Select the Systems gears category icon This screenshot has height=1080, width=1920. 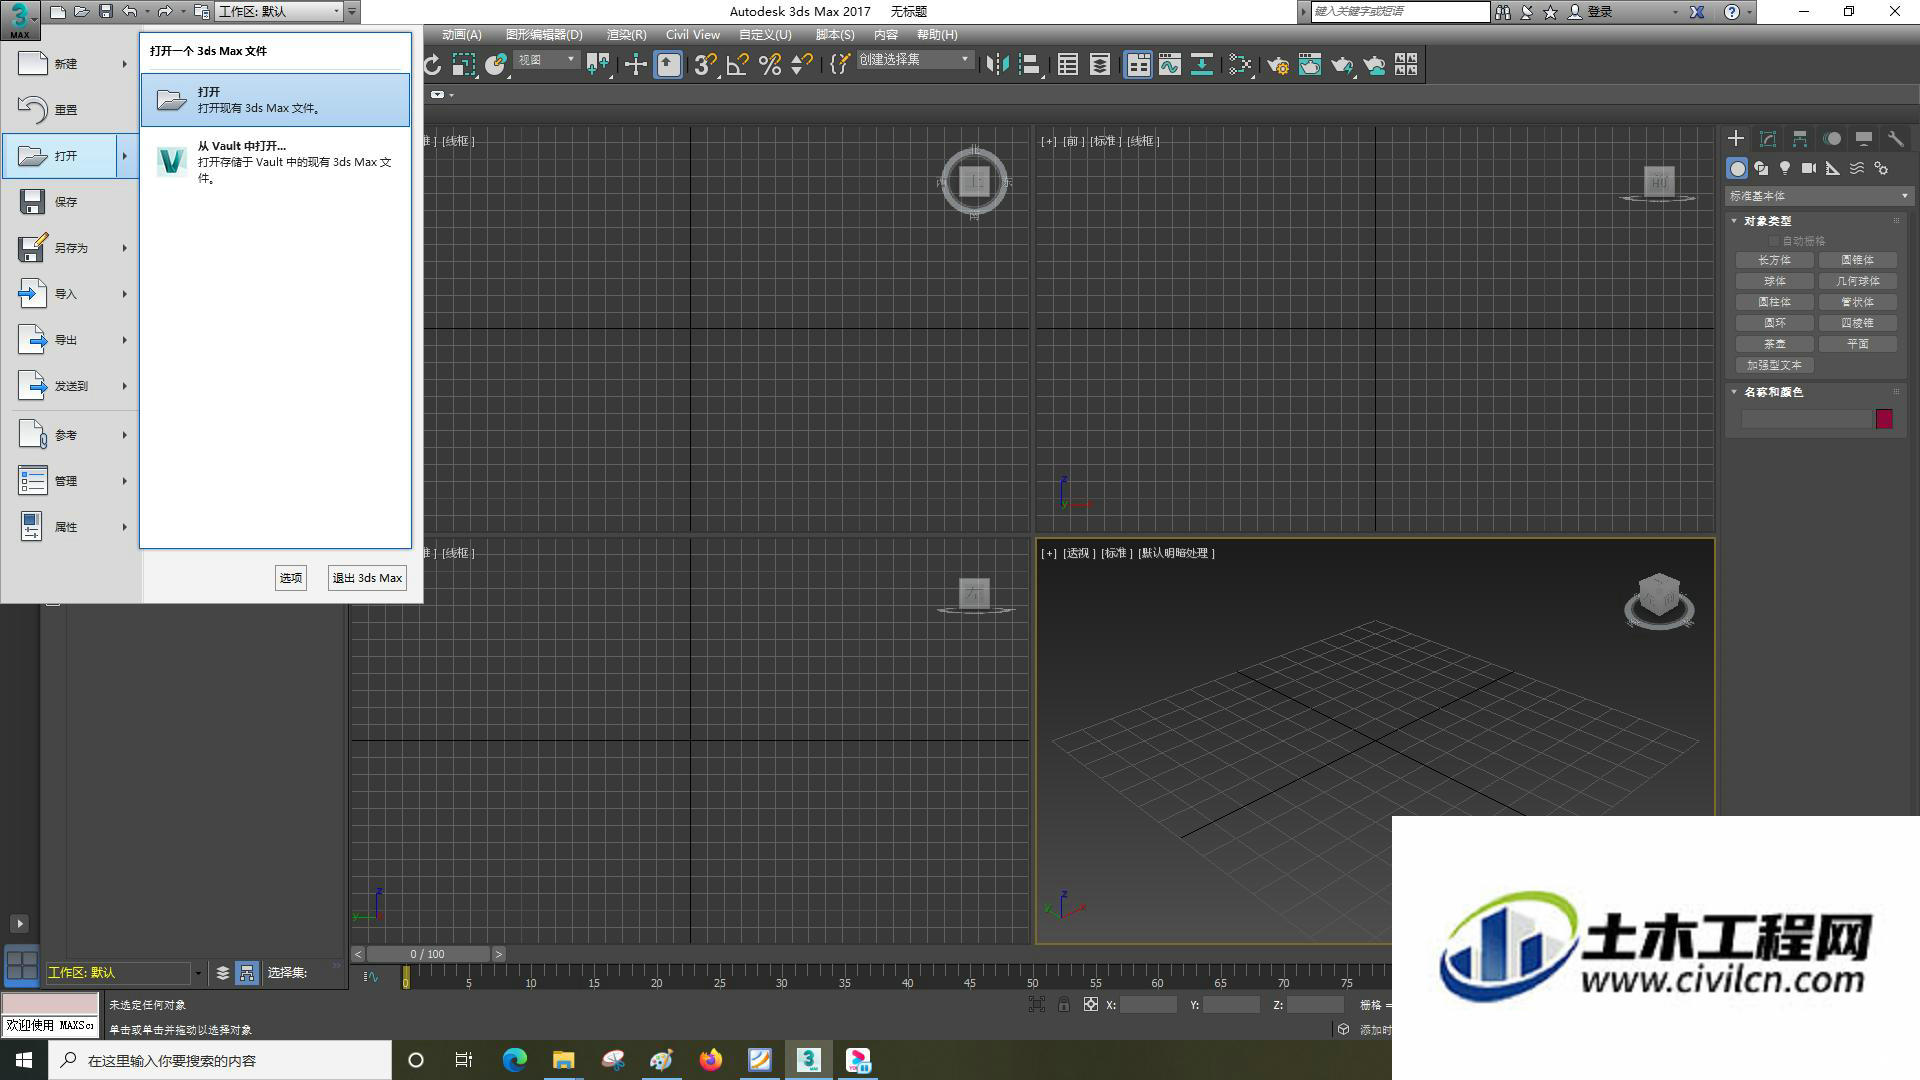(x=1881, y=168)
